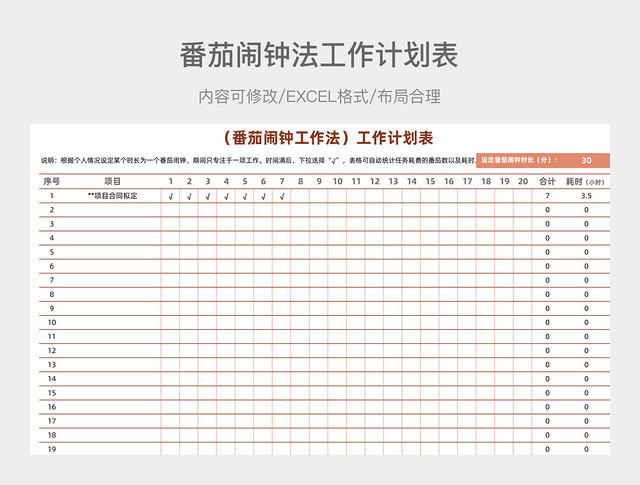Open the checkmark cell in column 5, row 1

click(245, 196)
